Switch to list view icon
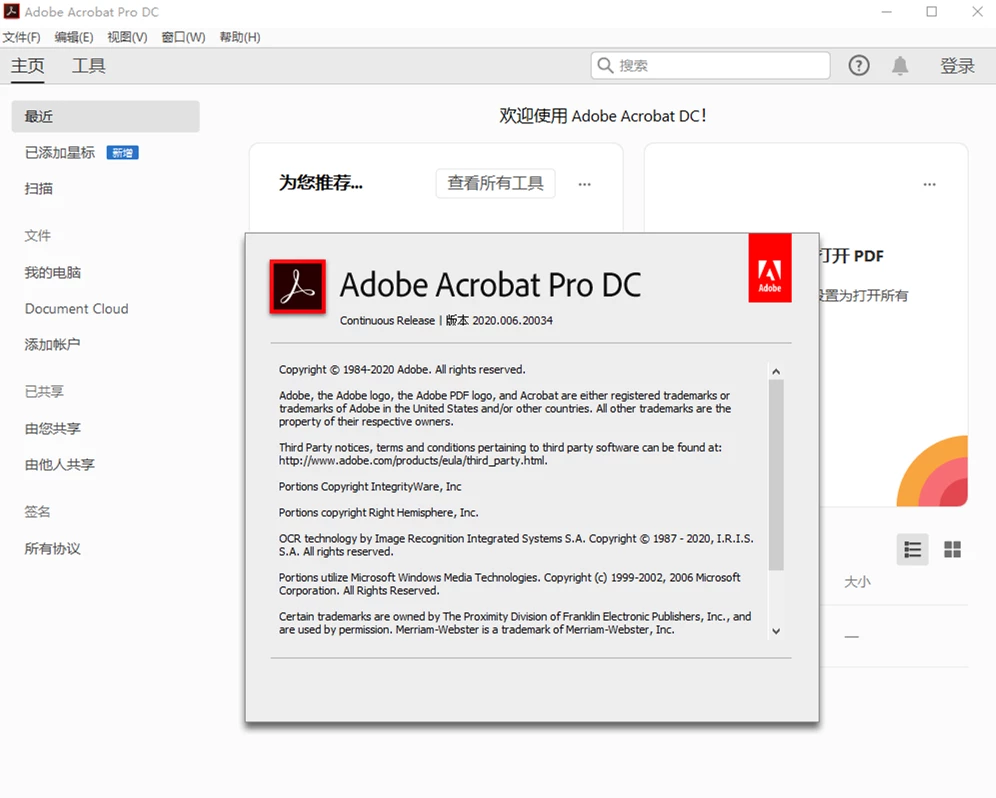This screenshot has width=996, height=798. click(912, 549)
